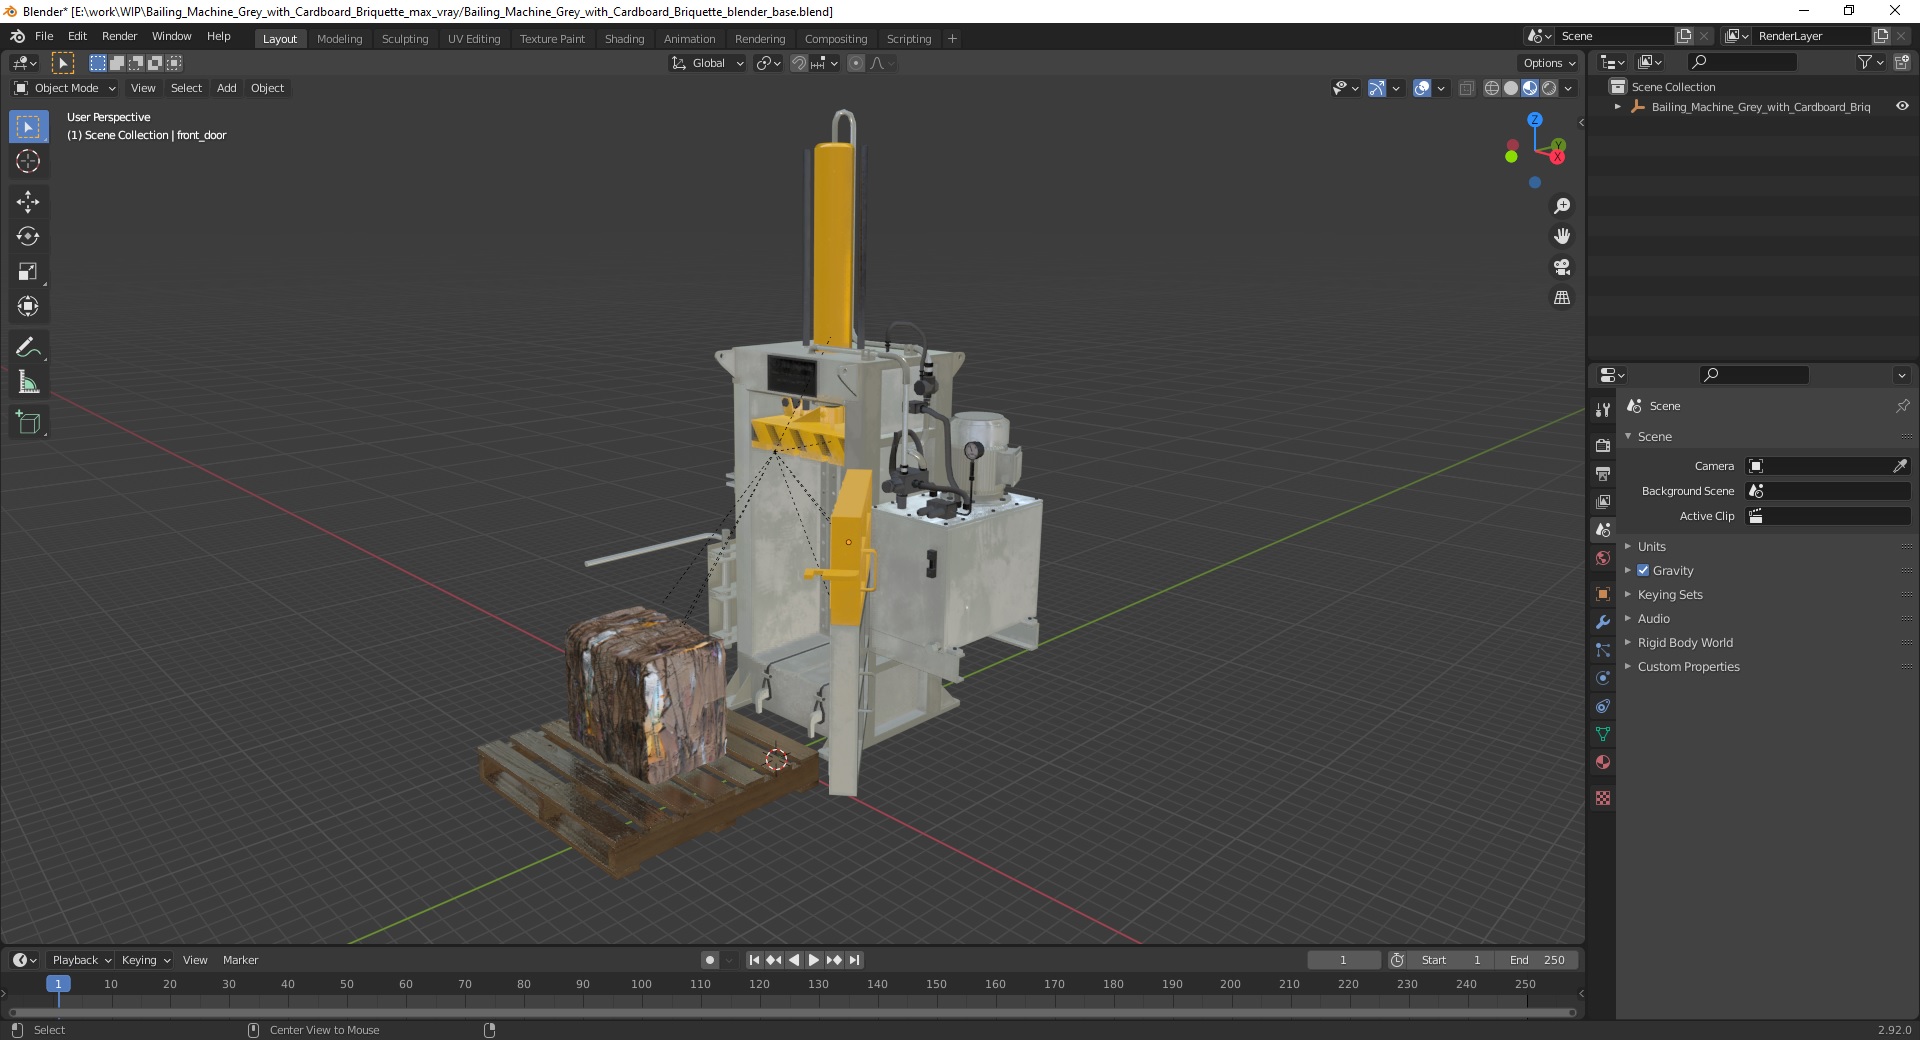
Task: Open the File menu
Action: [x=44, y=36]
